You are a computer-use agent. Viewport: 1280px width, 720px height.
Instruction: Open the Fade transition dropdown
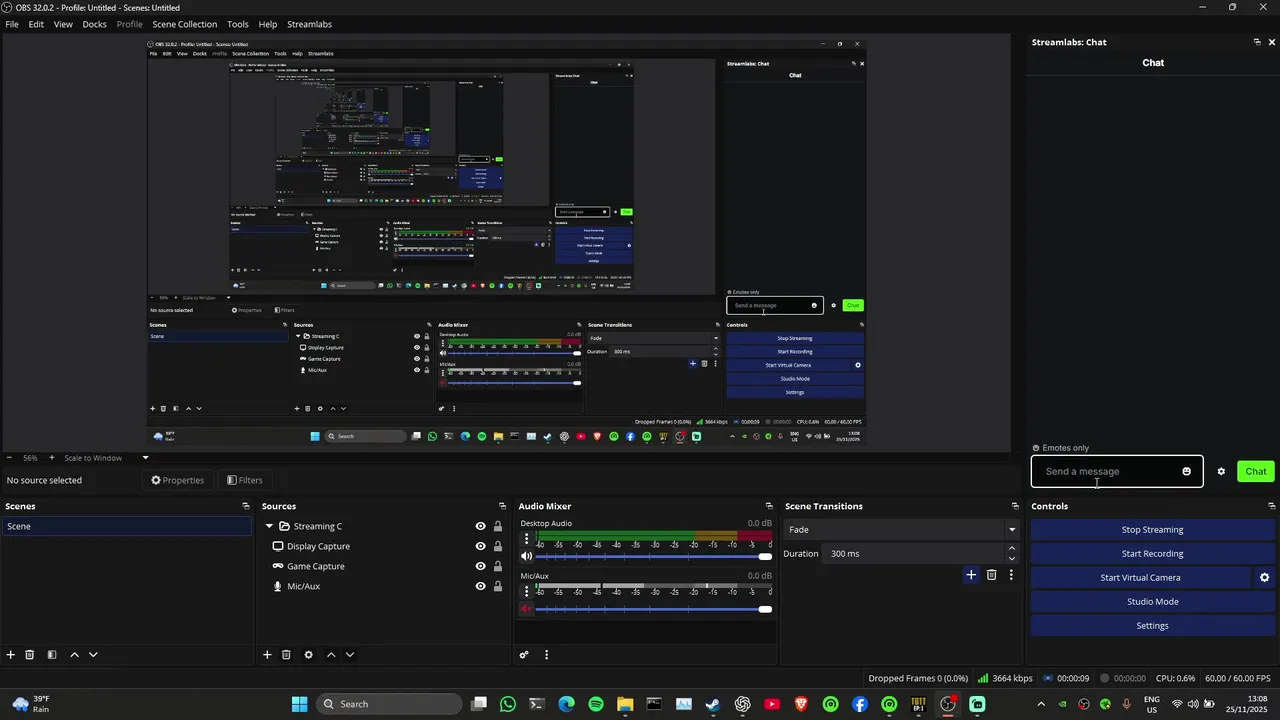[901, 530]
